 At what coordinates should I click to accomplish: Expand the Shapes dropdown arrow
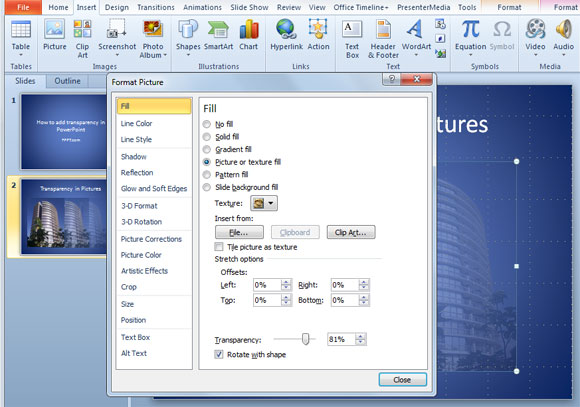point(188,55)
